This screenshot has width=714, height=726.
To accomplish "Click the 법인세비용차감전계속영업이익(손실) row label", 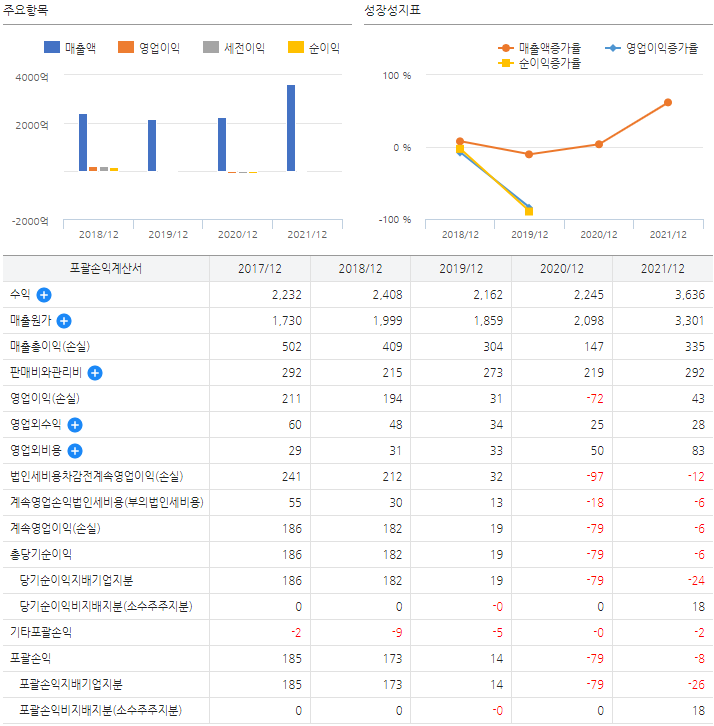I will point(97,476).
